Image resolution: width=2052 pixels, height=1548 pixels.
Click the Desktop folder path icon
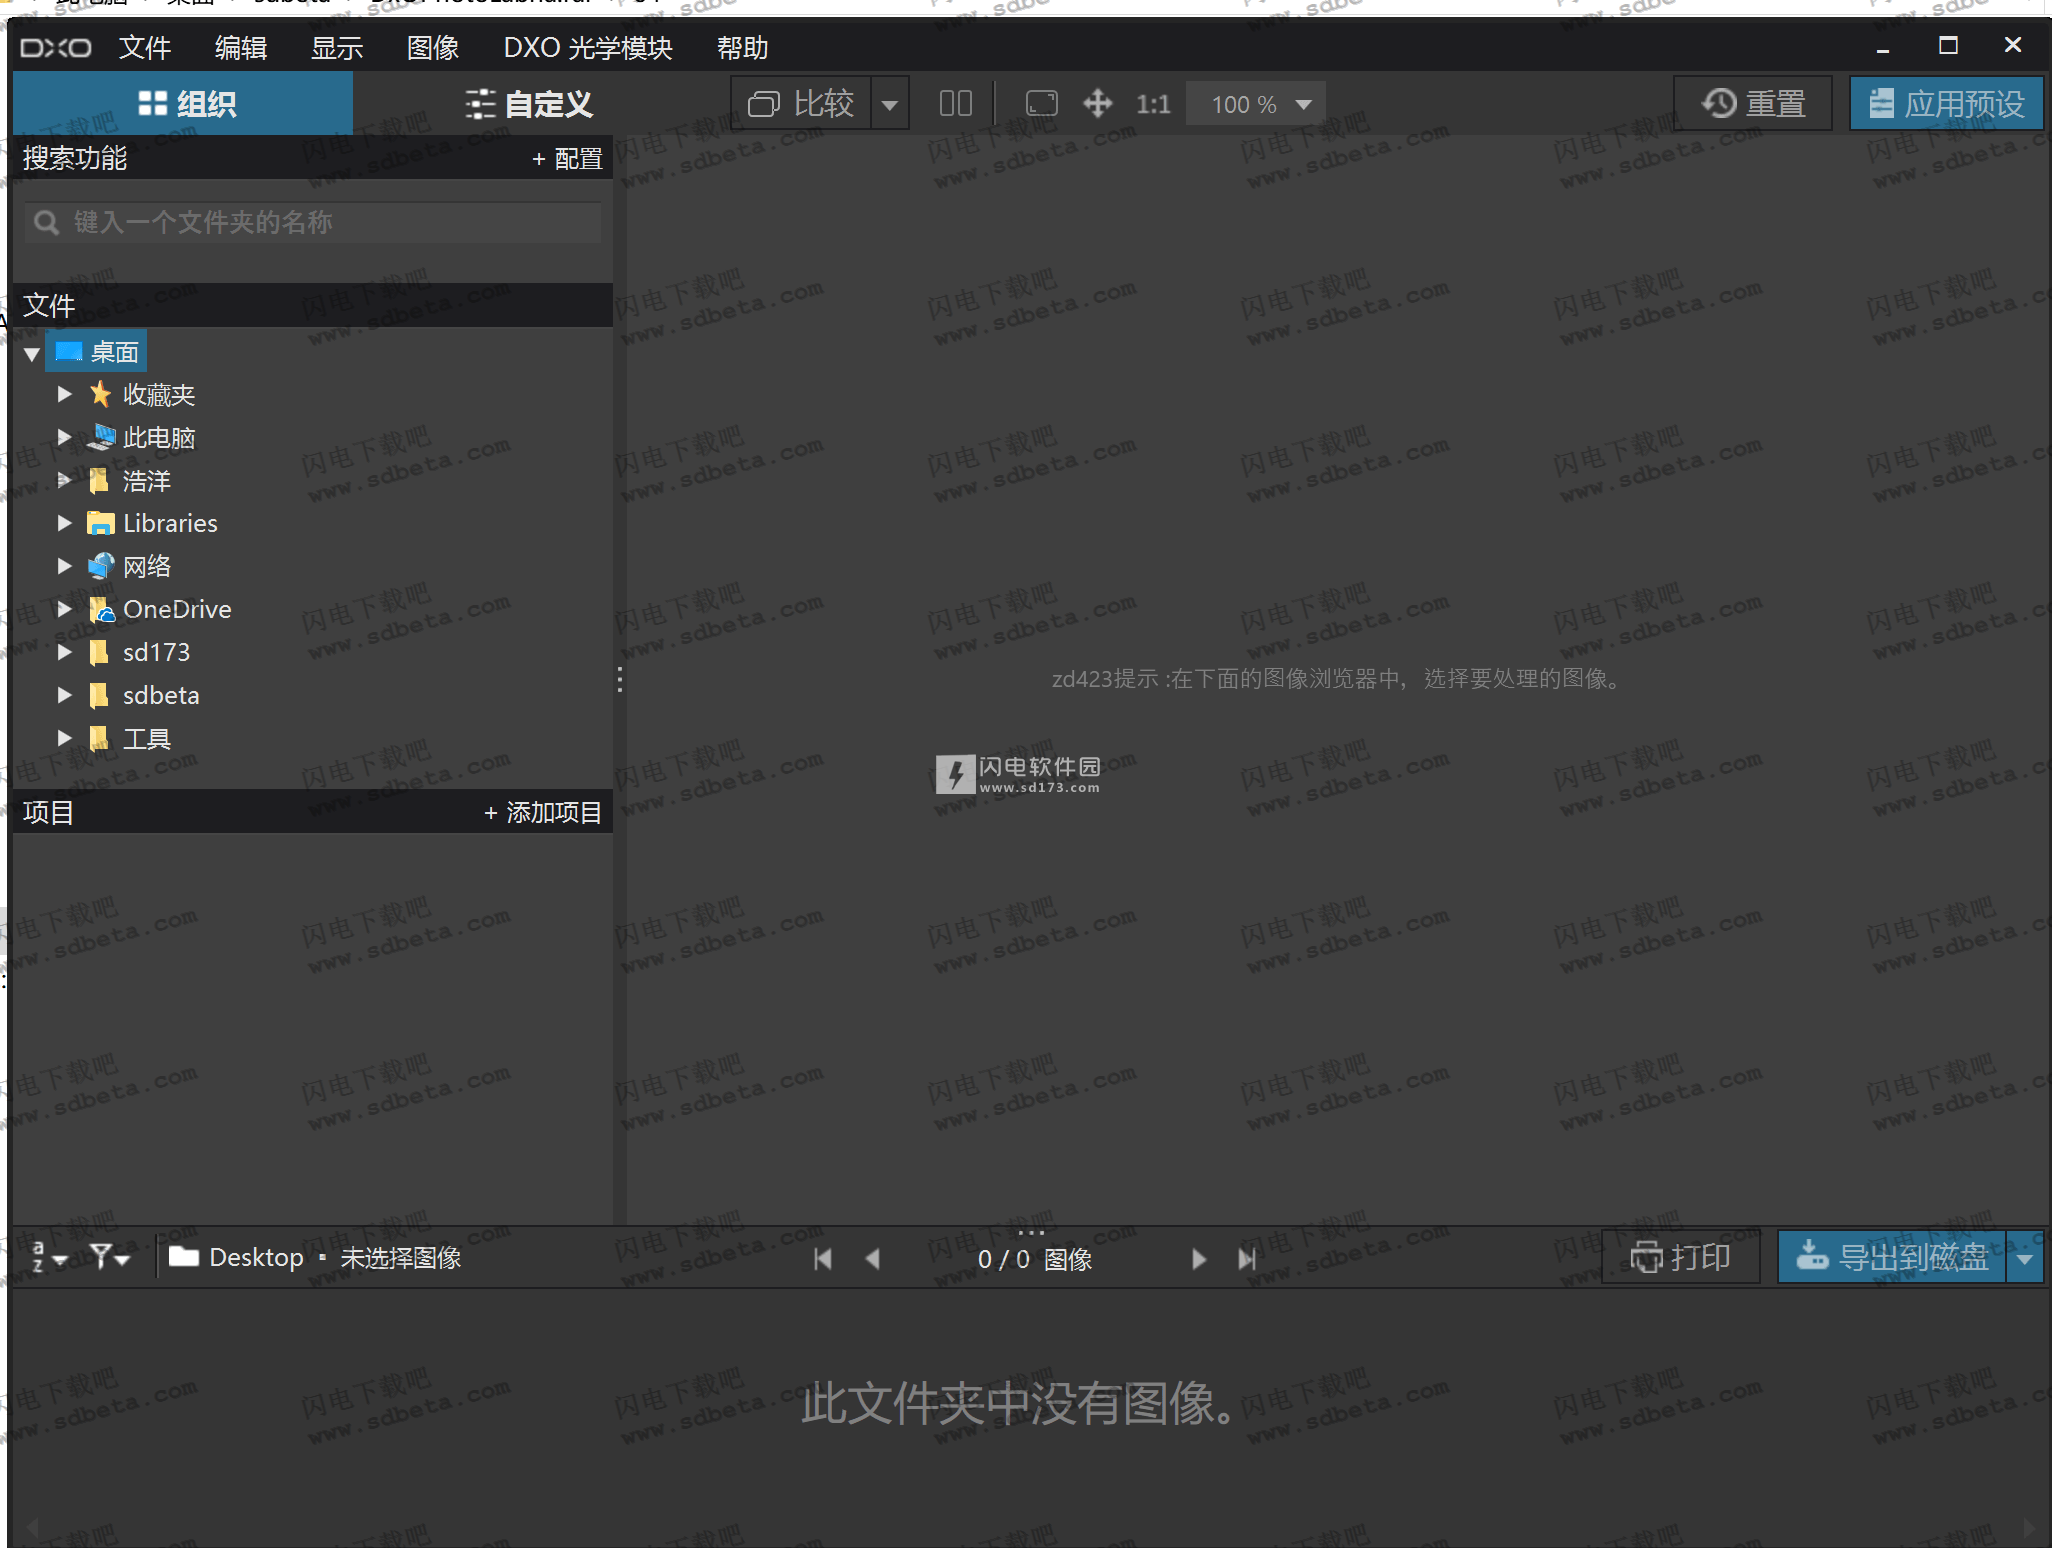184,1256
